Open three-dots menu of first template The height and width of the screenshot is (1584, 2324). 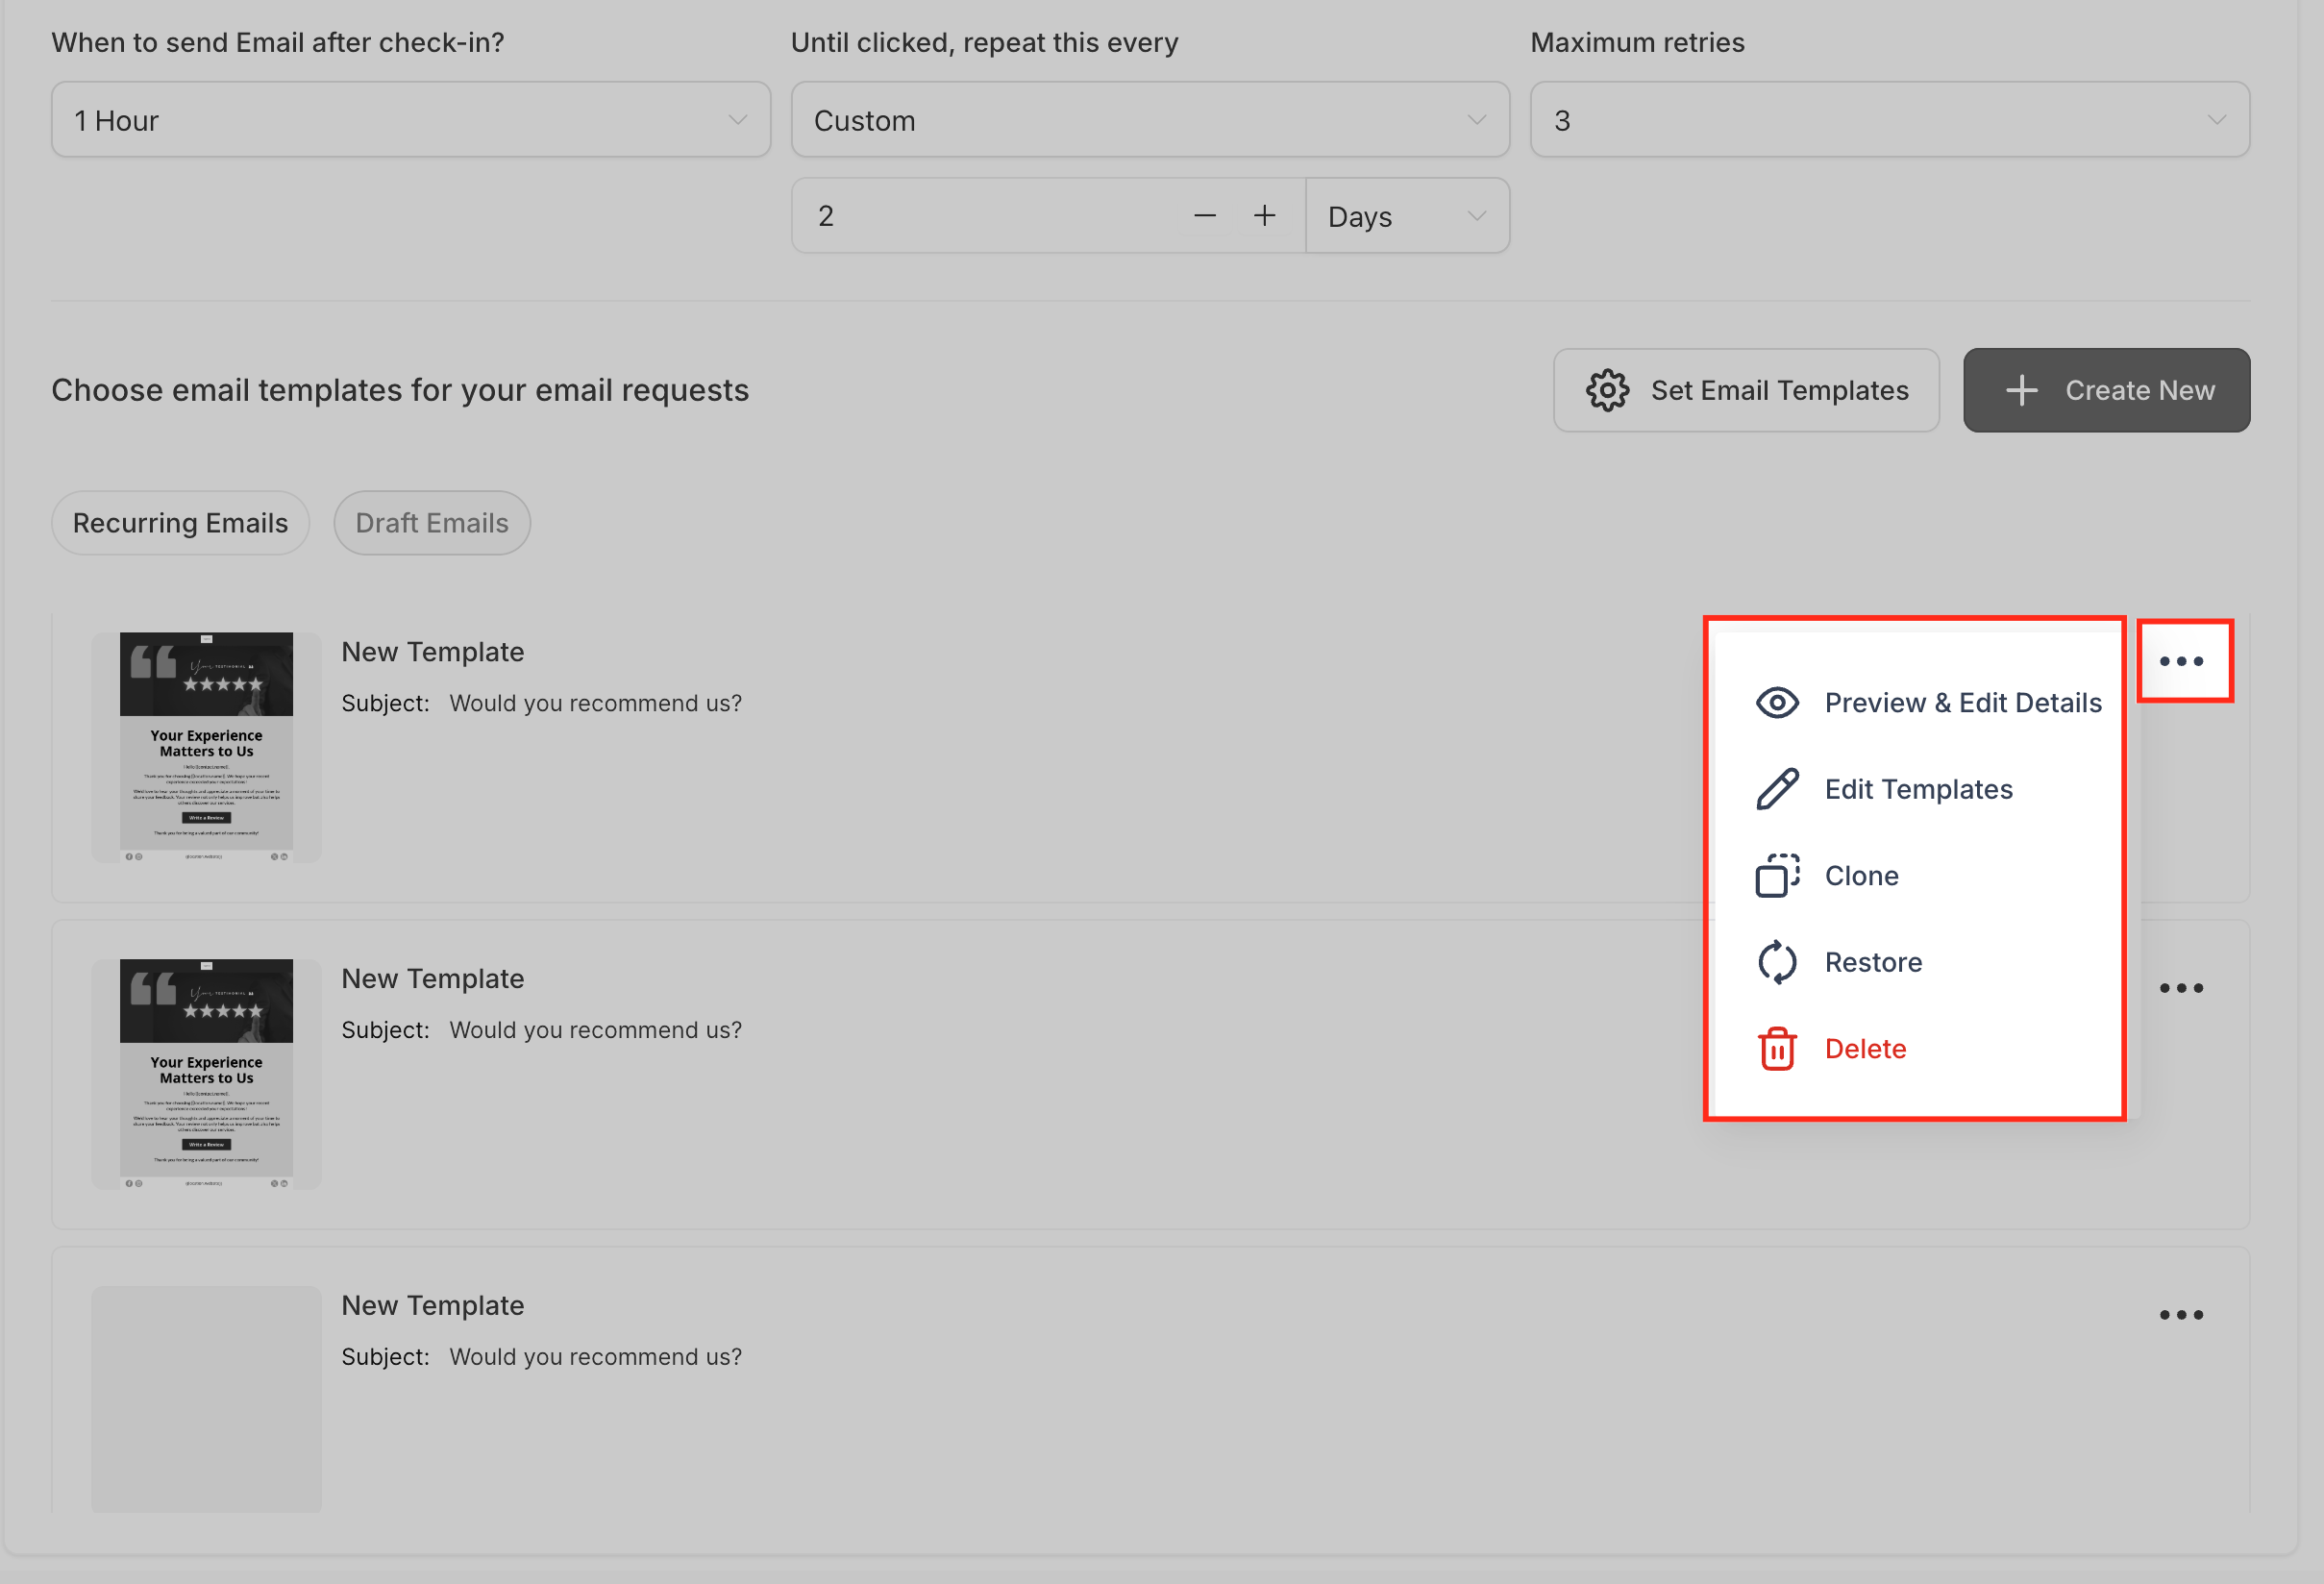coord(2181,661)
